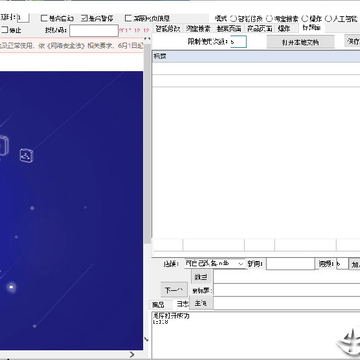The width and height of the screenshot is (360, 360).
Task: Open the 搜索页面 tab
Action: pos(229,29)
